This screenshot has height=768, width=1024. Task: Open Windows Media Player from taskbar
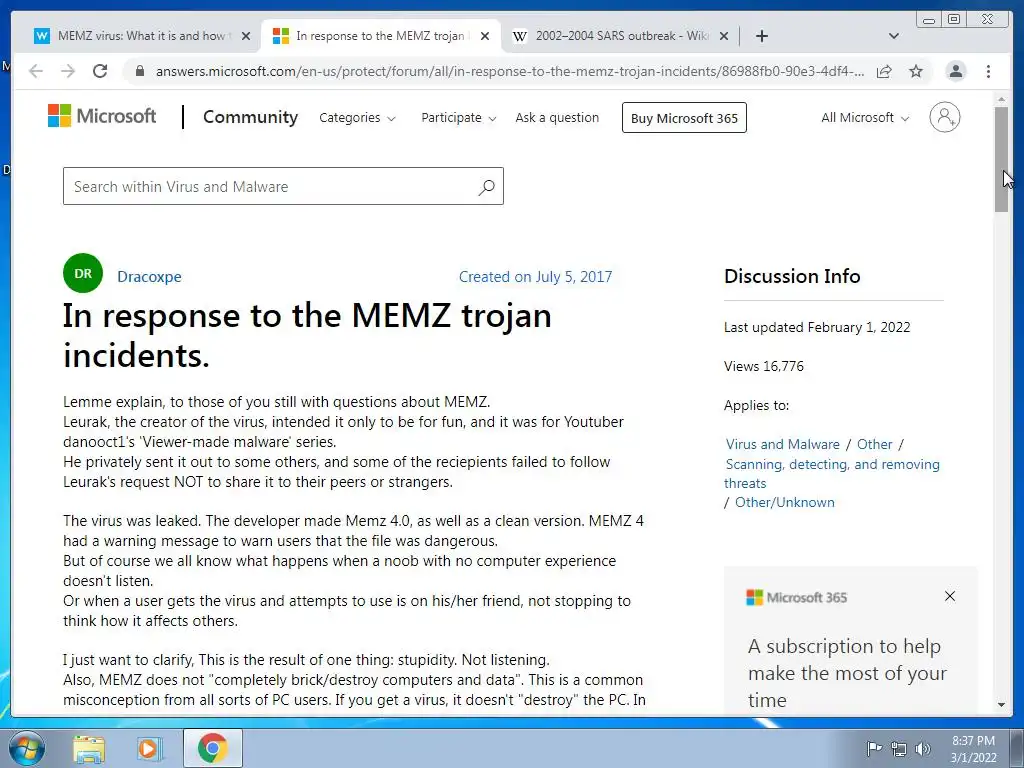tap(149, 748)
